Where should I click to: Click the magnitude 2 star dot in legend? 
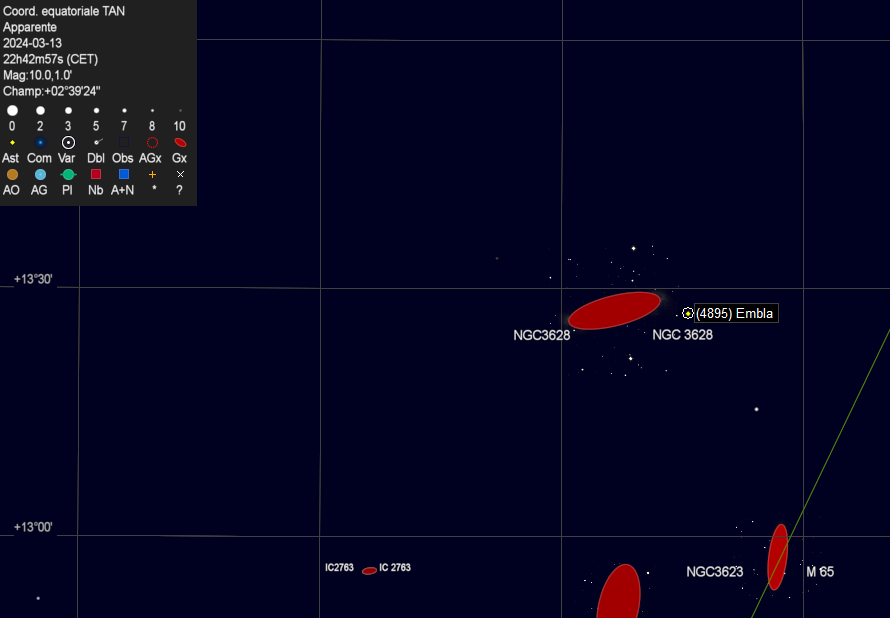click(40, 110)
